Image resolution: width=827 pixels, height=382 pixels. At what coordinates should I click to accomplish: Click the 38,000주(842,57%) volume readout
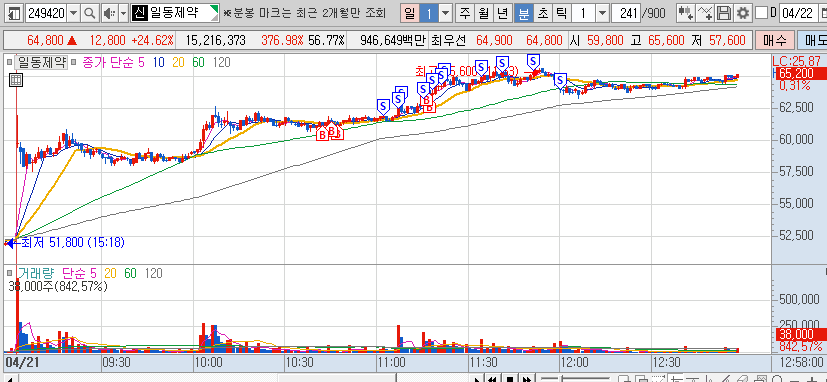58,286
